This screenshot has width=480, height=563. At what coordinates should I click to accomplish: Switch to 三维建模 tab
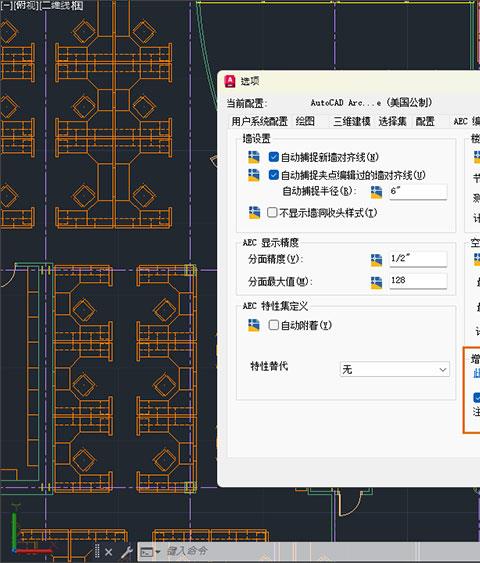pos(351,121)
